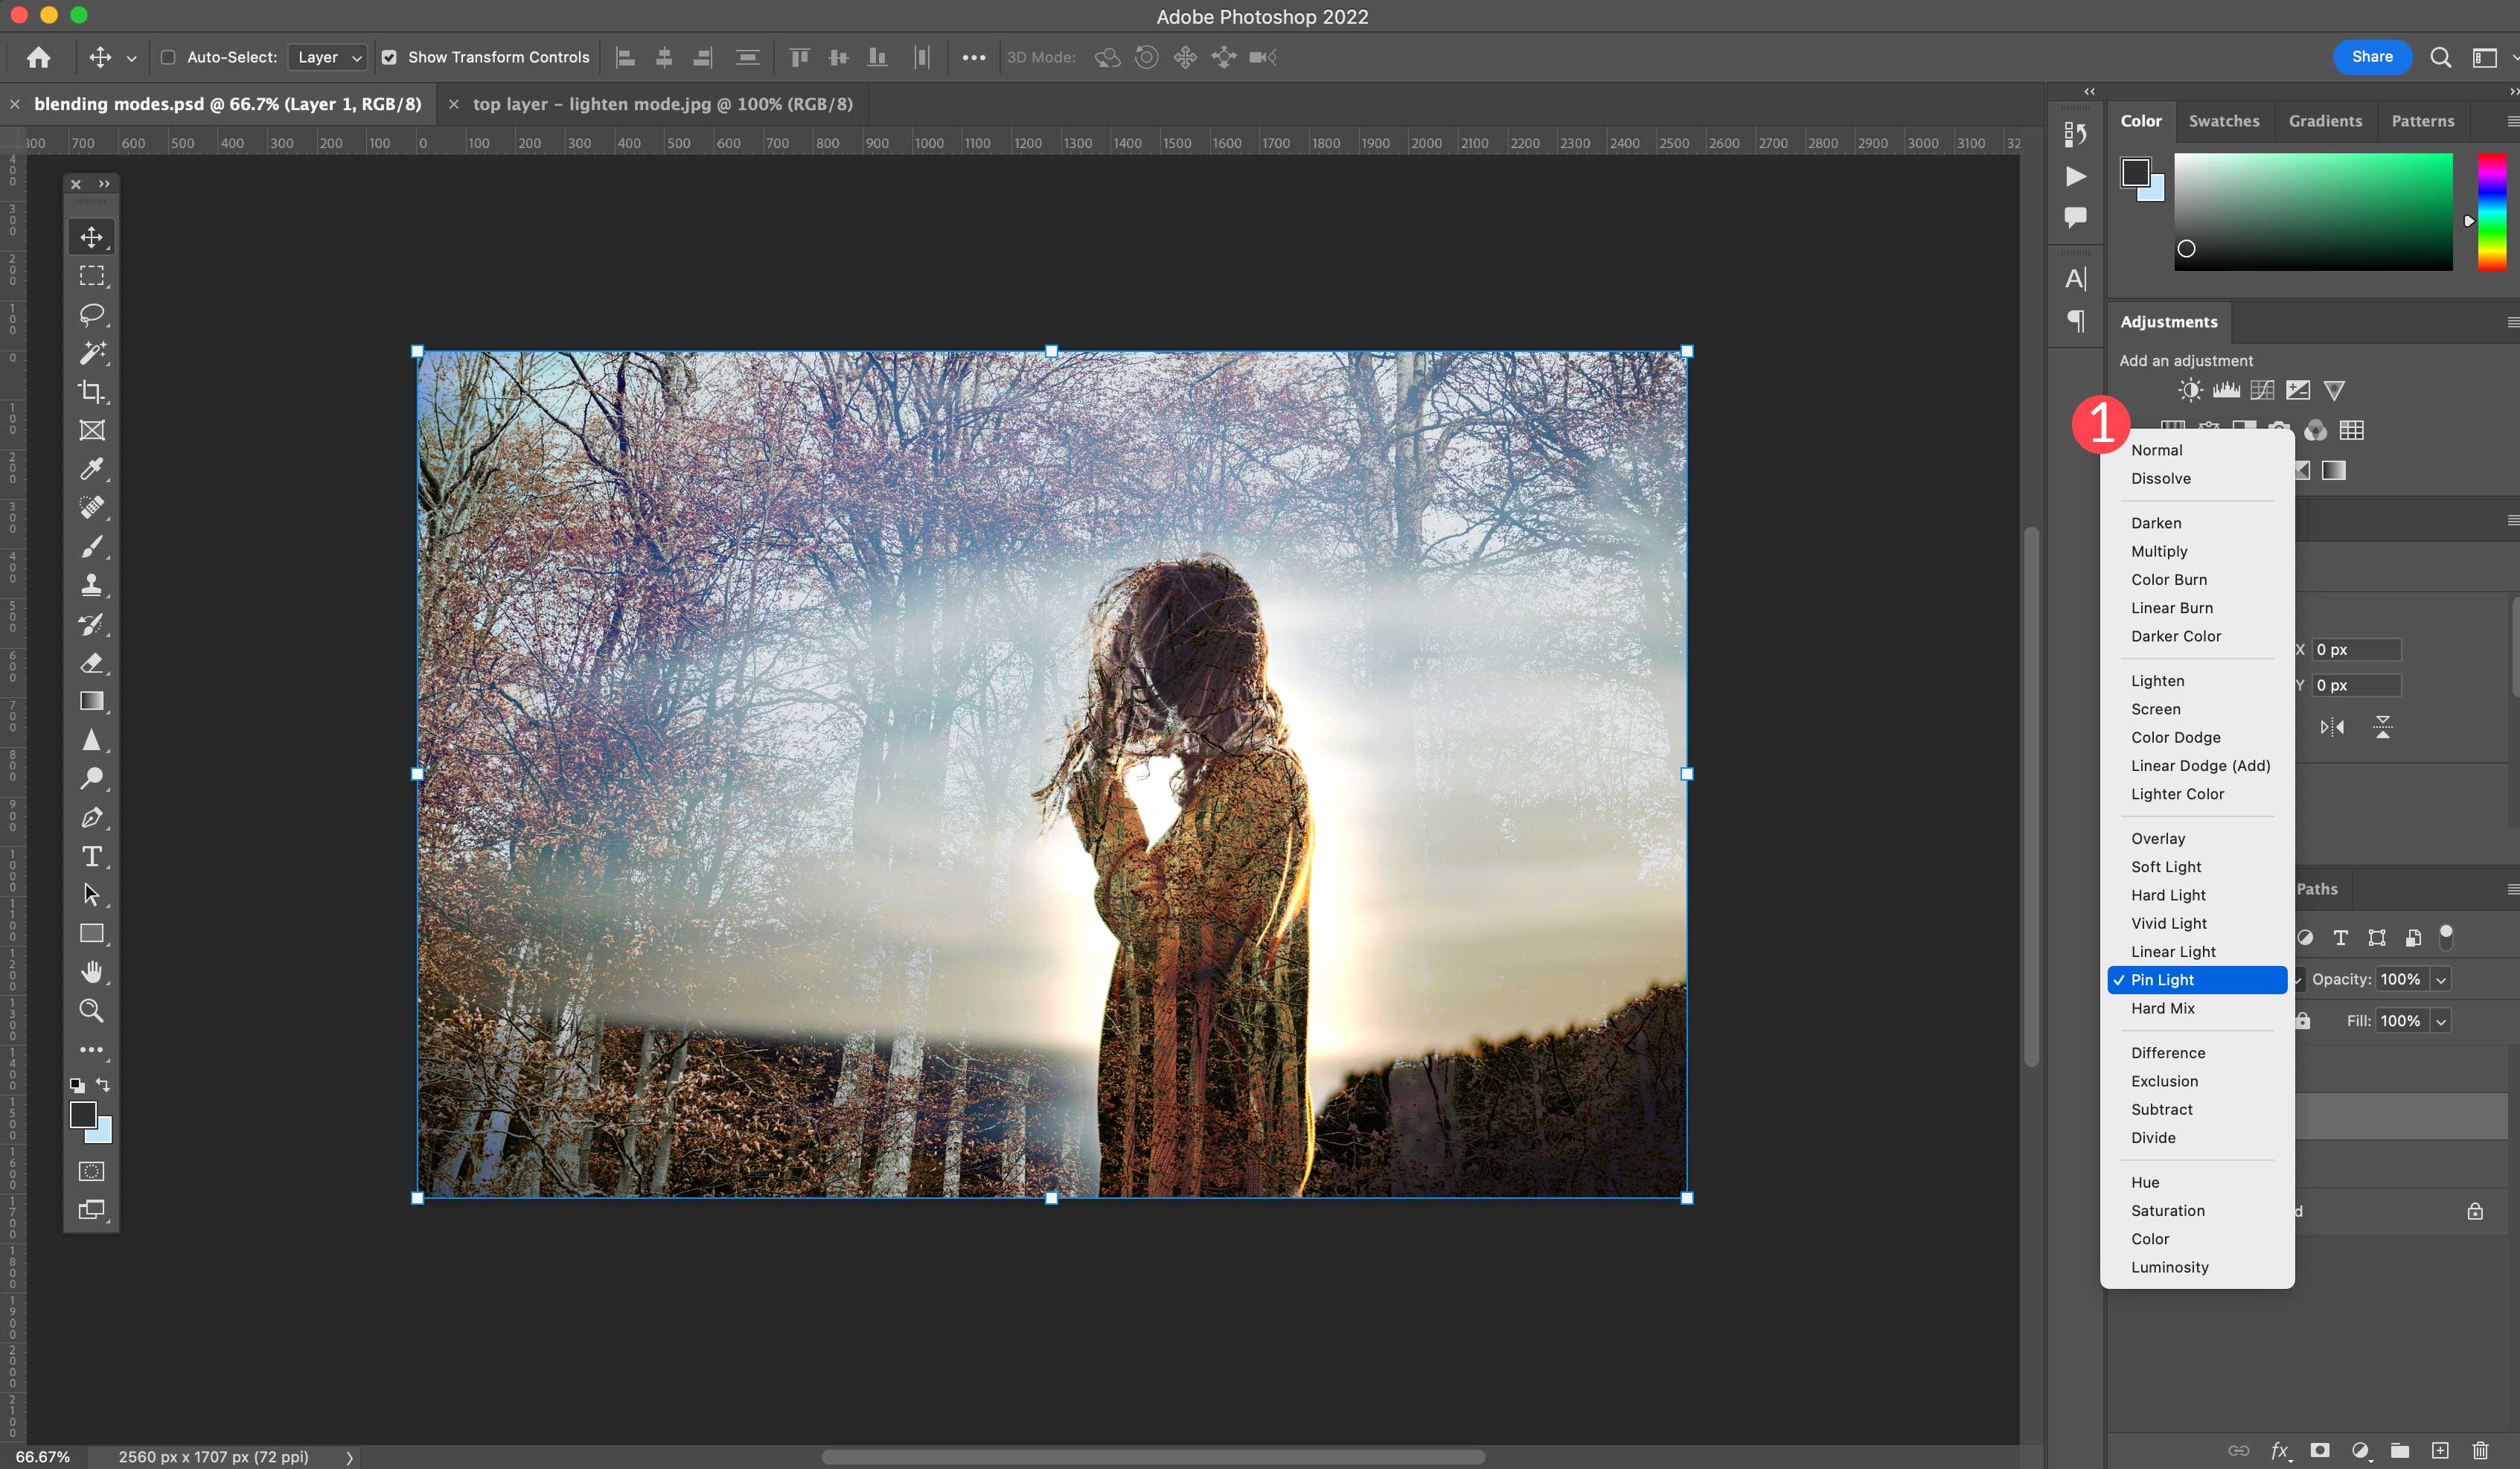Open blending mode dropdown menu
This screenshot has height=1469, width=2520.
pos(2200,978)
